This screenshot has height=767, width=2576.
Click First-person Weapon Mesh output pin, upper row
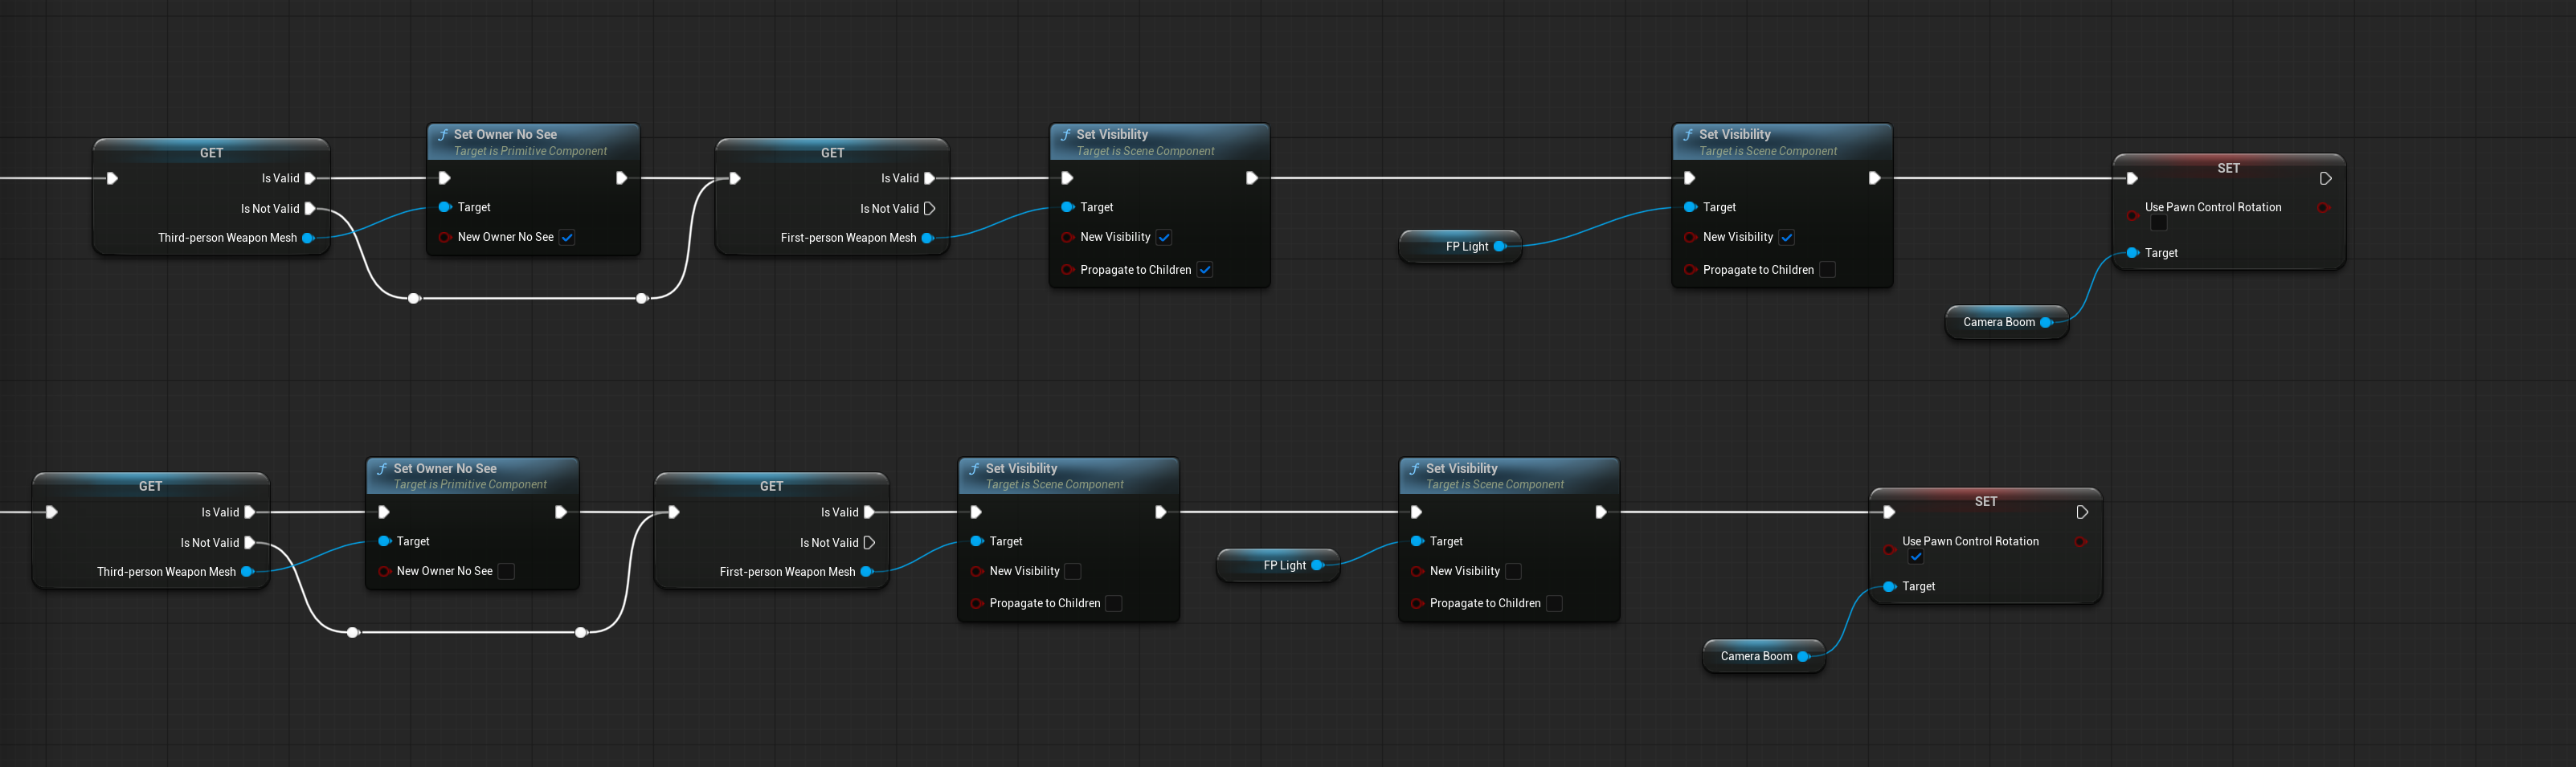pos(928,238)
